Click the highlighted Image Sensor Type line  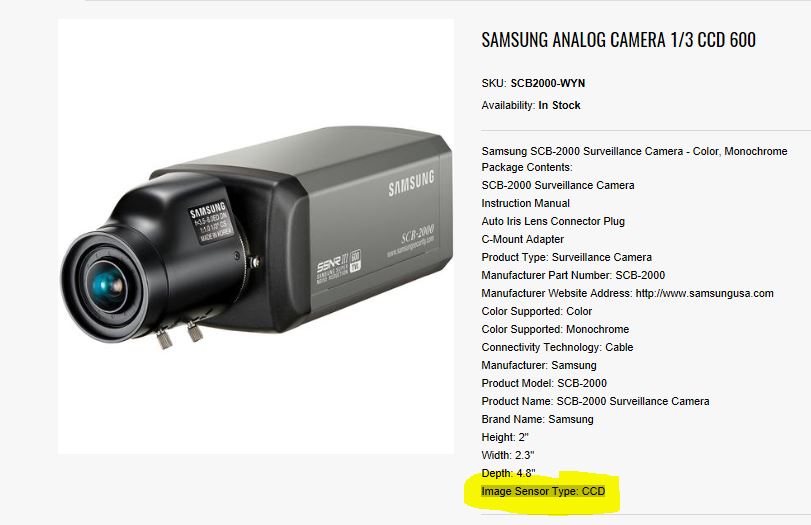pyautogui.click(x=543, y=491)
